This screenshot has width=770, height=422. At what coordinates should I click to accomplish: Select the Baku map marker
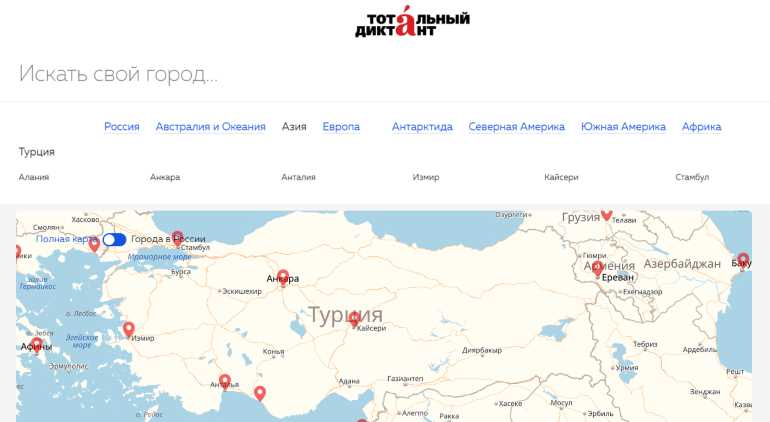[x=743, y=260]
